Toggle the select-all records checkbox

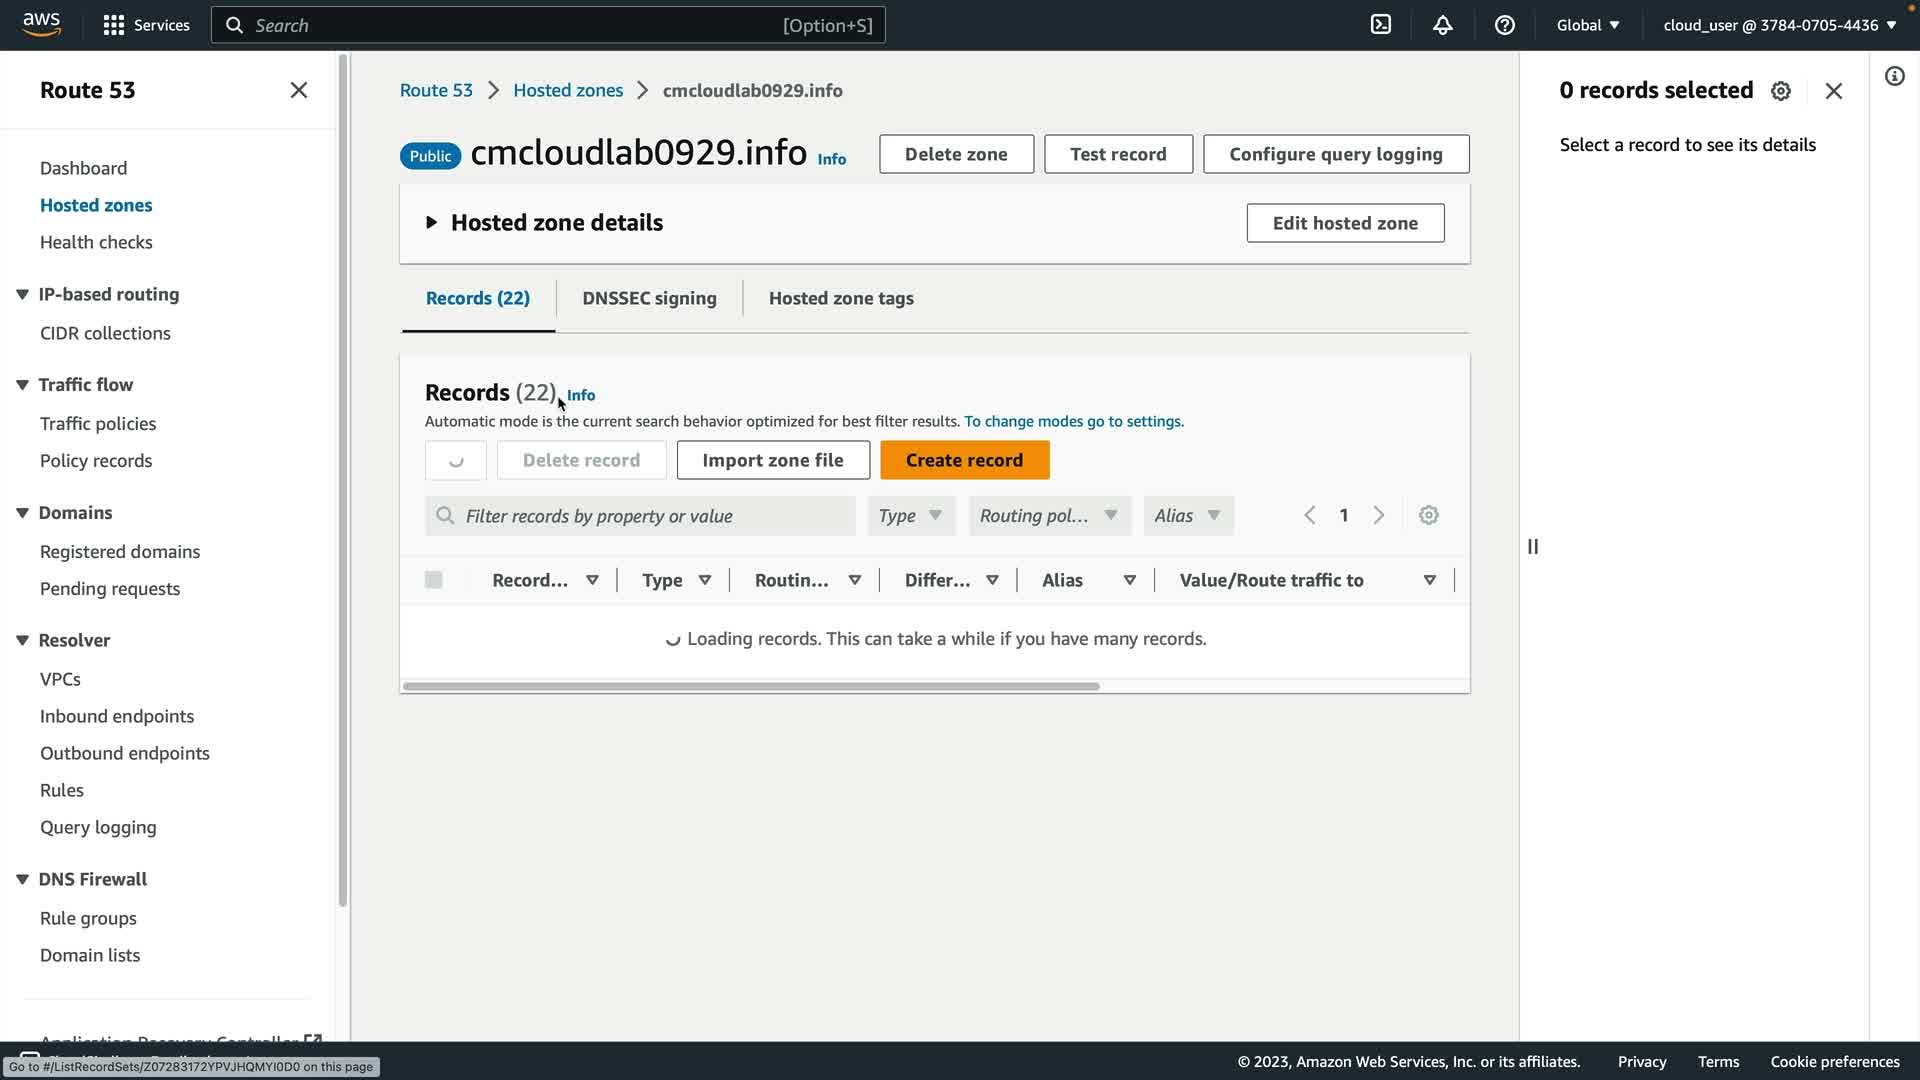(433, 580)
